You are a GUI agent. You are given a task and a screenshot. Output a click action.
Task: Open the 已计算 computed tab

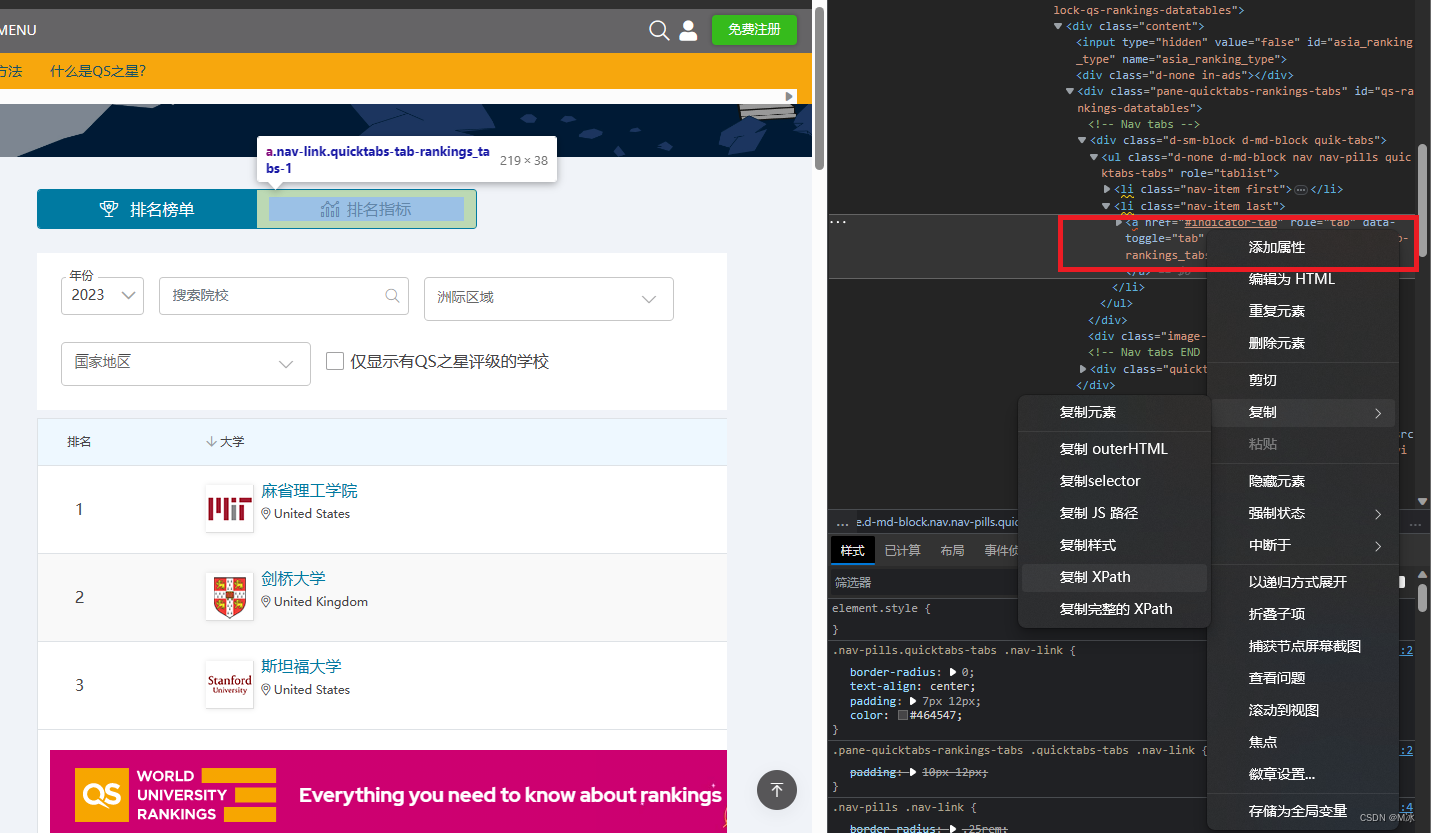point(903,550)
